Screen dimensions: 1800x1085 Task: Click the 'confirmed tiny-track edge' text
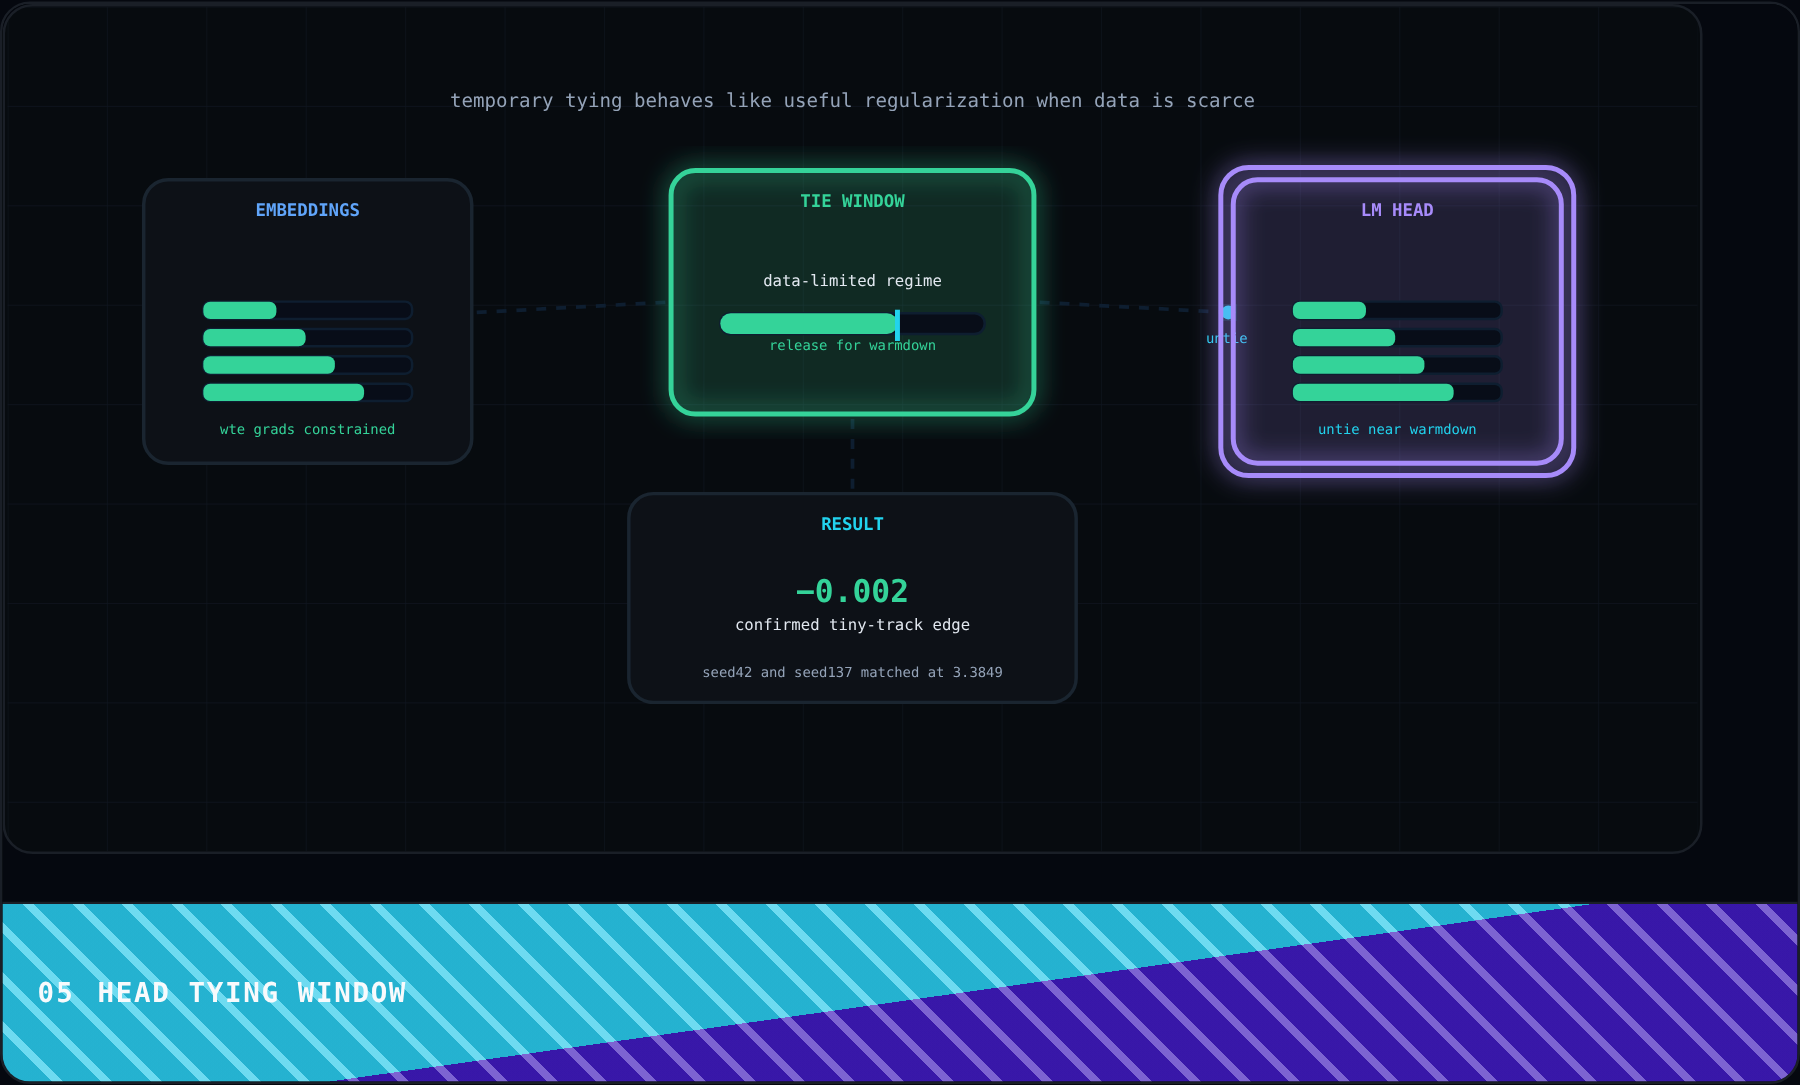(x=852, y=624)
